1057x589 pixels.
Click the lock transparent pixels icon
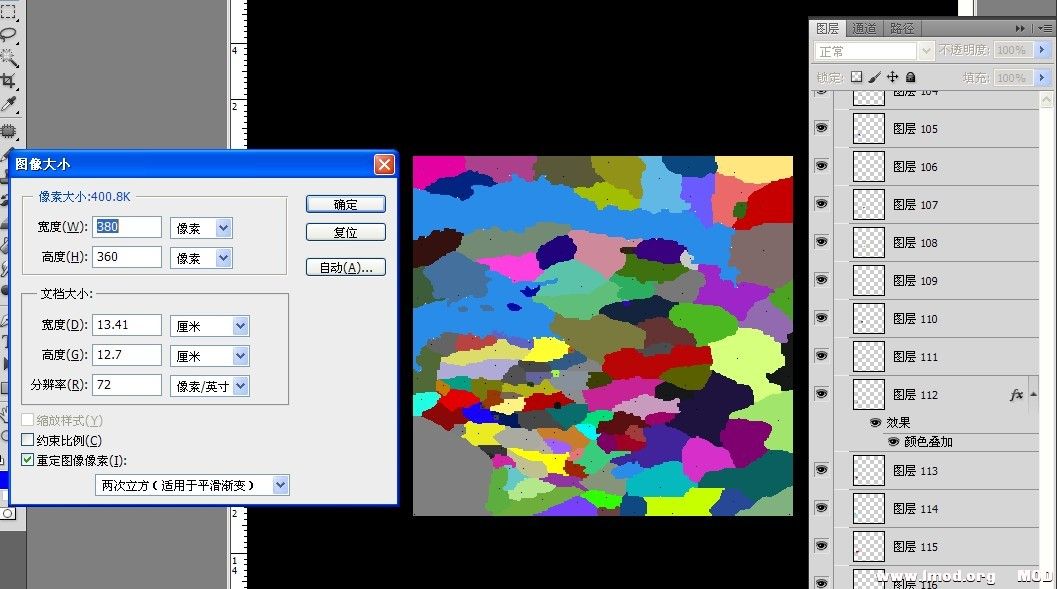coord(856,77)
